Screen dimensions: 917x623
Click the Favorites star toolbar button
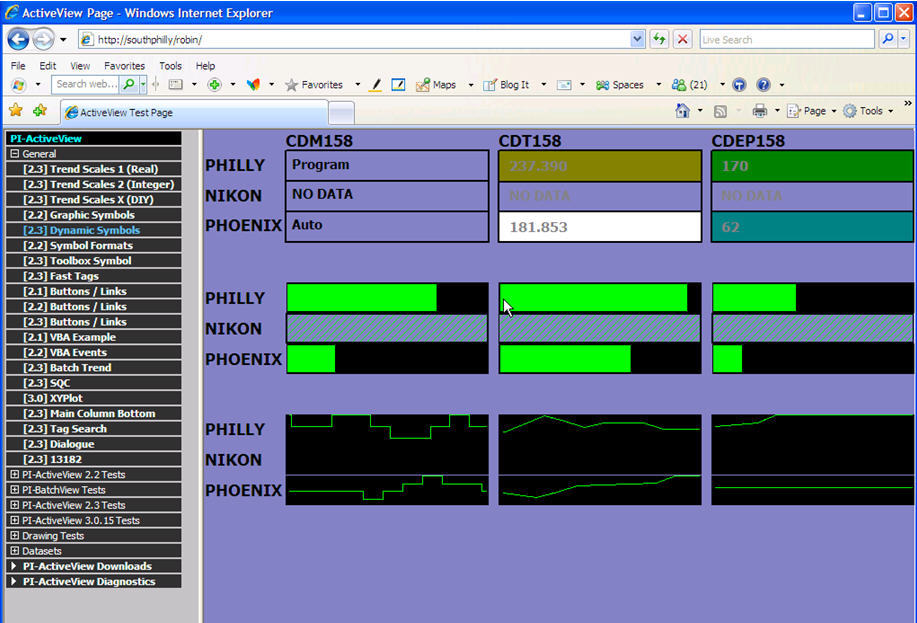tap(313, 85)
